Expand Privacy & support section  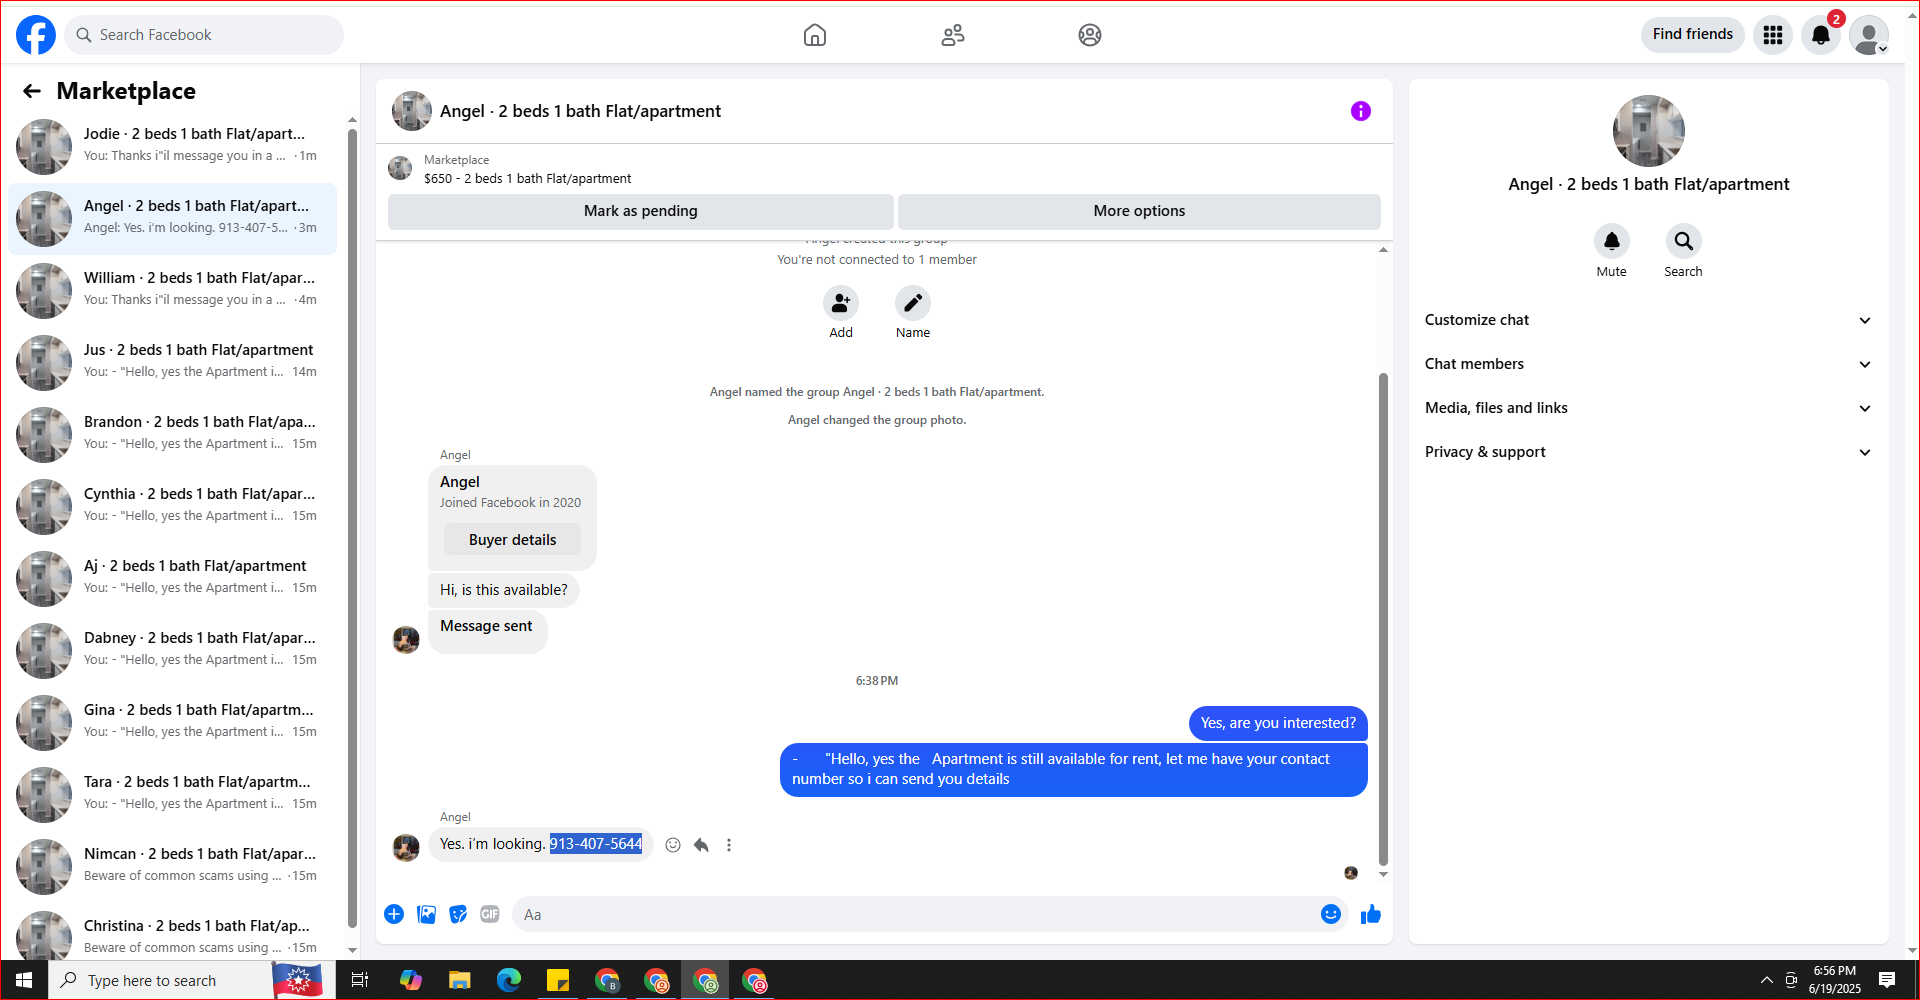tap(1649, 452)
